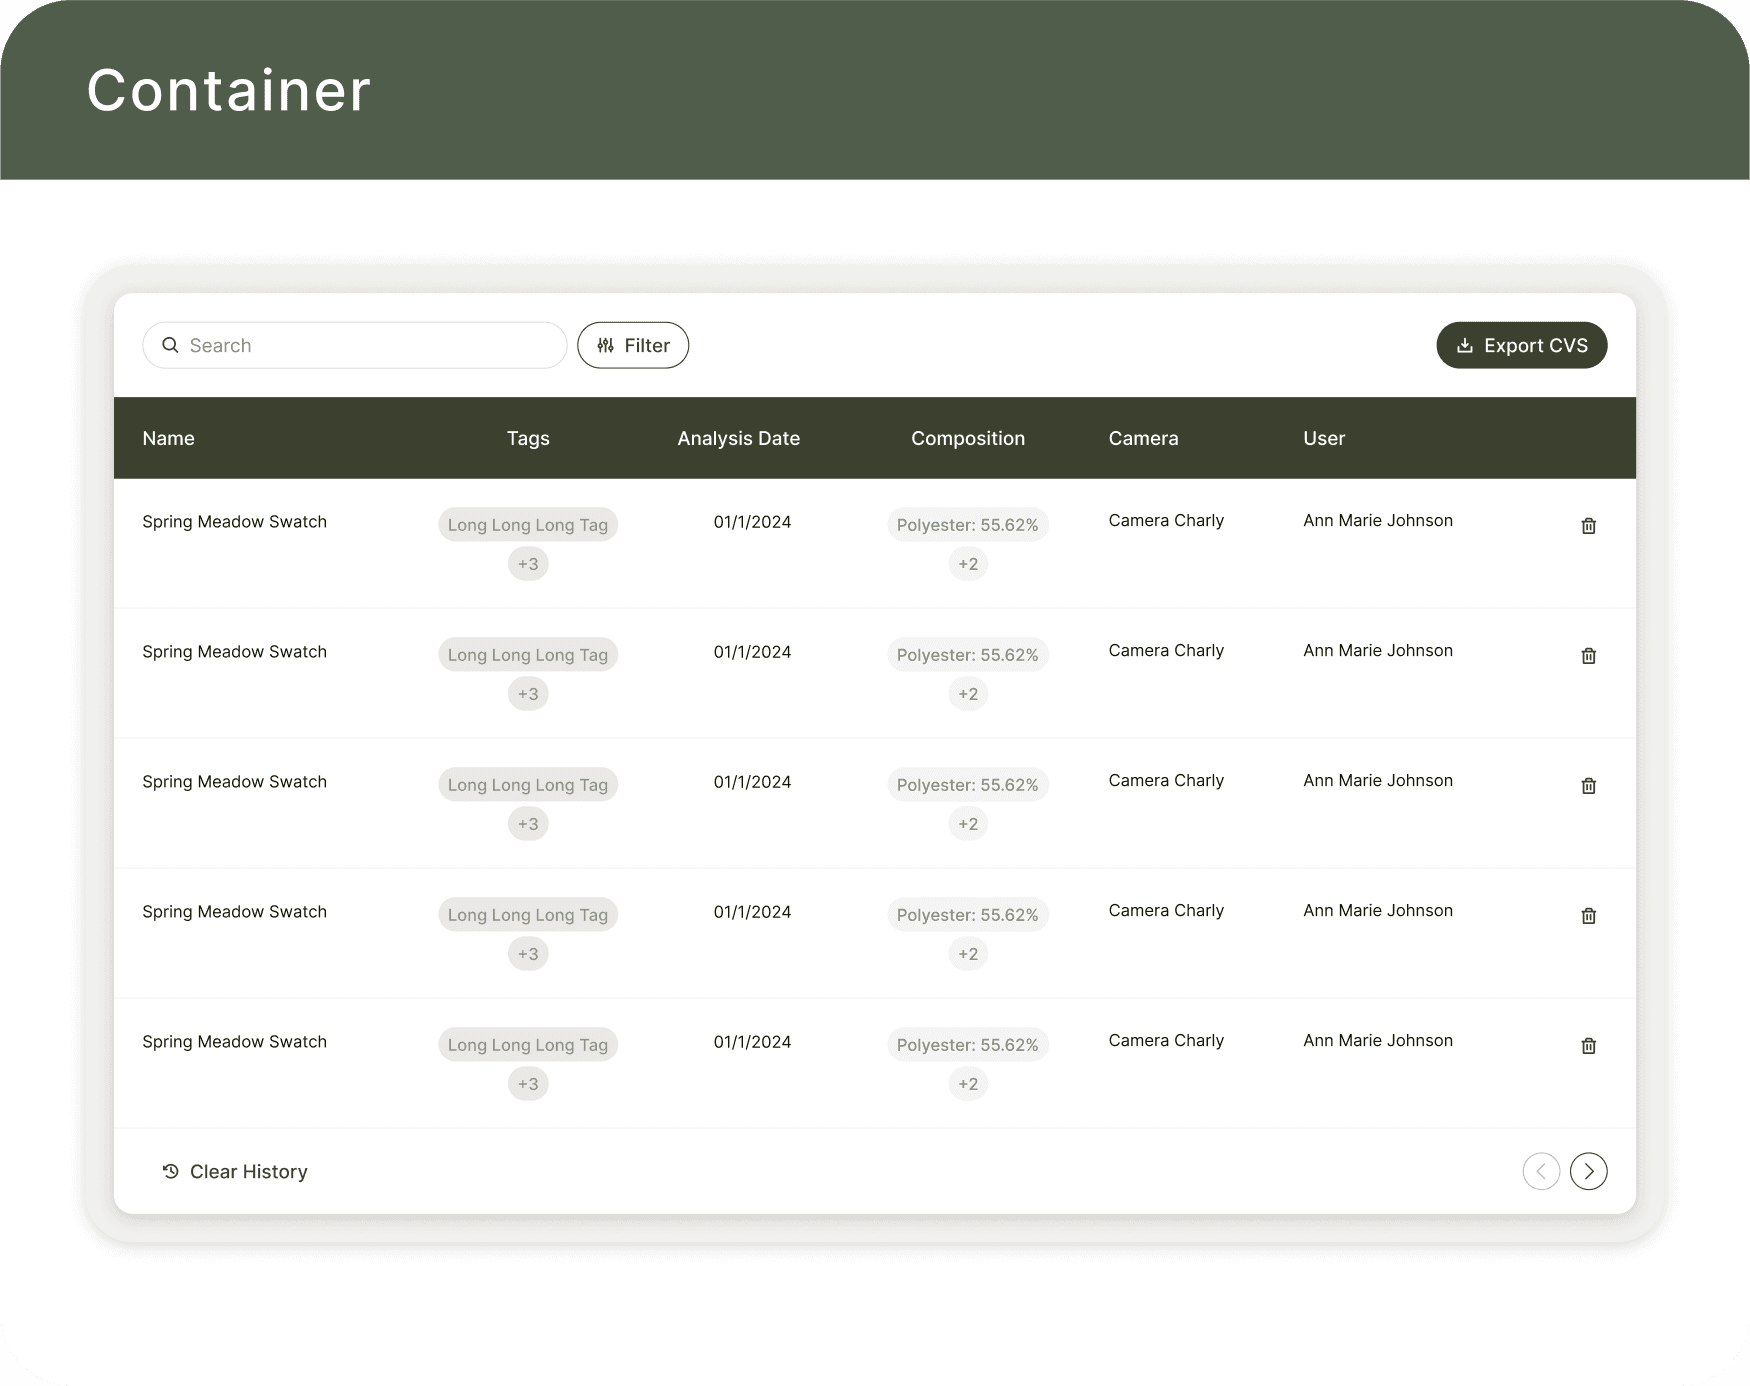The height and width of the screenshot is (1386, 1750).
Task: Click the Camera column header
Action: coord(1143,438)
